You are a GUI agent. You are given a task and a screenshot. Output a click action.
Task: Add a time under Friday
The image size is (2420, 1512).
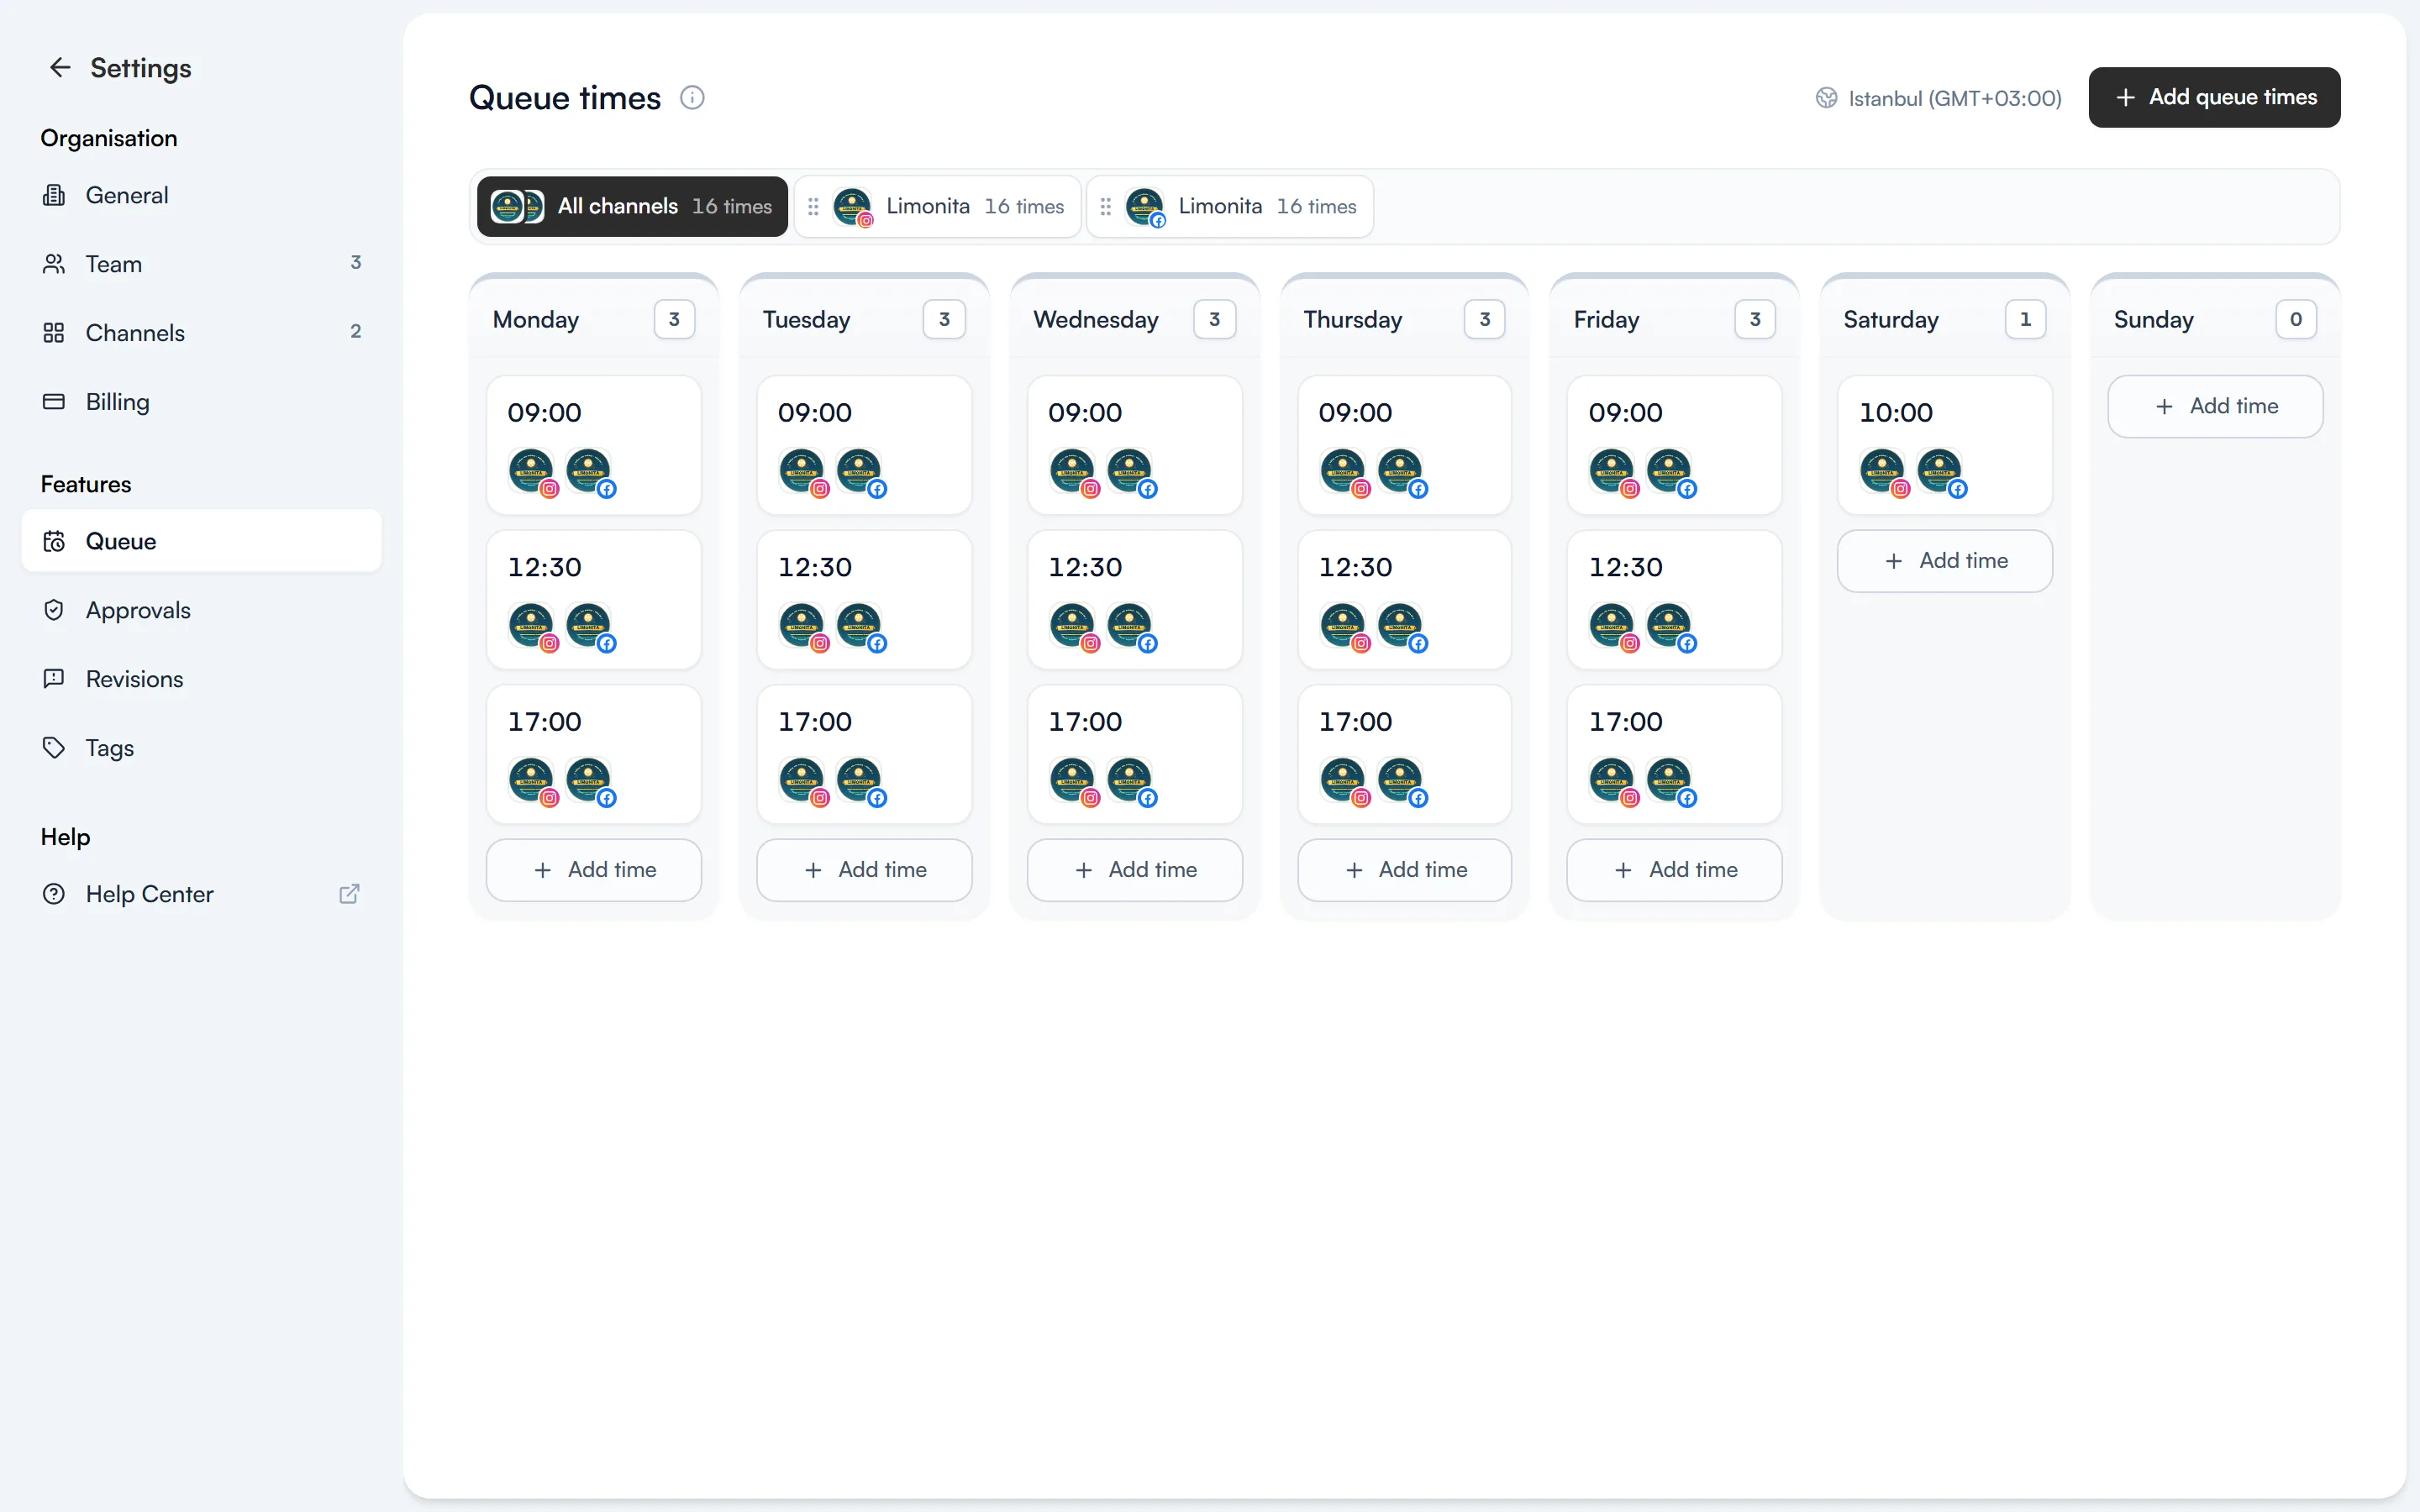point(1675,870)
